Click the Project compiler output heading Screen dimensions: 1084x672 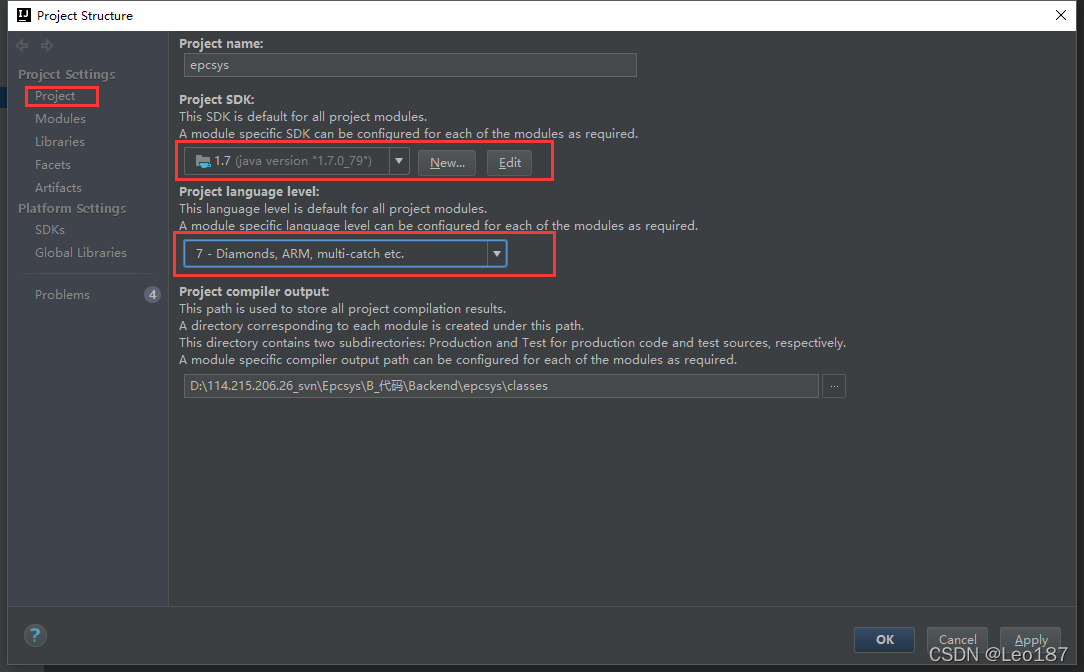(254, 292)
